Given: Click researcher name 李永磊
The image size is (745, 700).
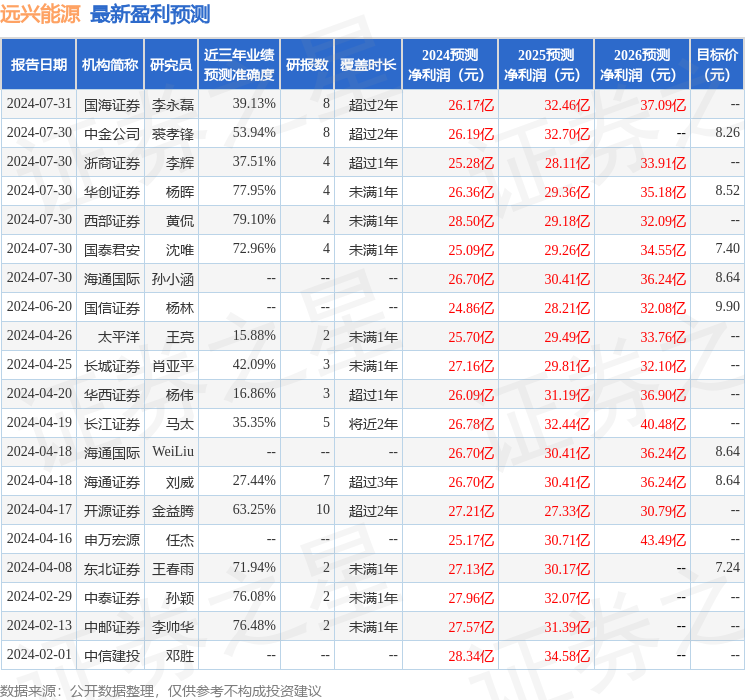Looking at the screenshot, I should coord(173,105).
